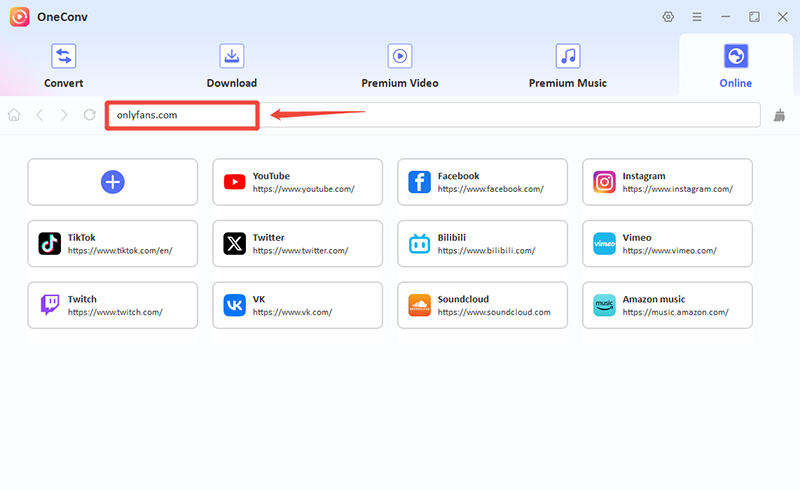
Task: Add a new site shortcut card
Action: (x=113, y=182)
